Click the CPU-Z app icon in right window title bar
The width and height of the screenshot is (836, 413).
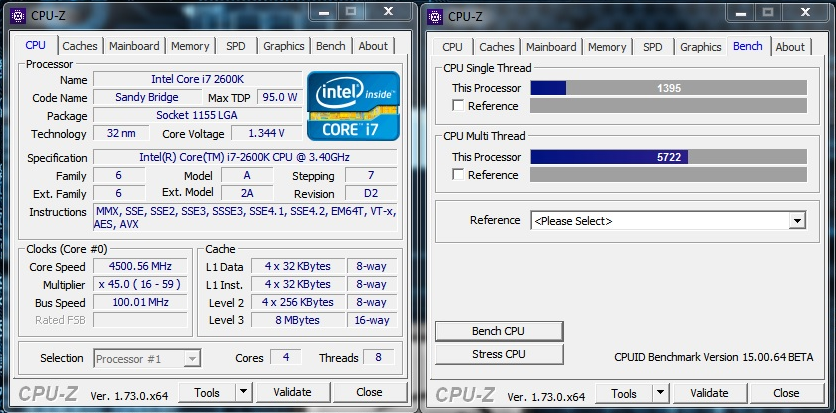[x=435, y=15]
